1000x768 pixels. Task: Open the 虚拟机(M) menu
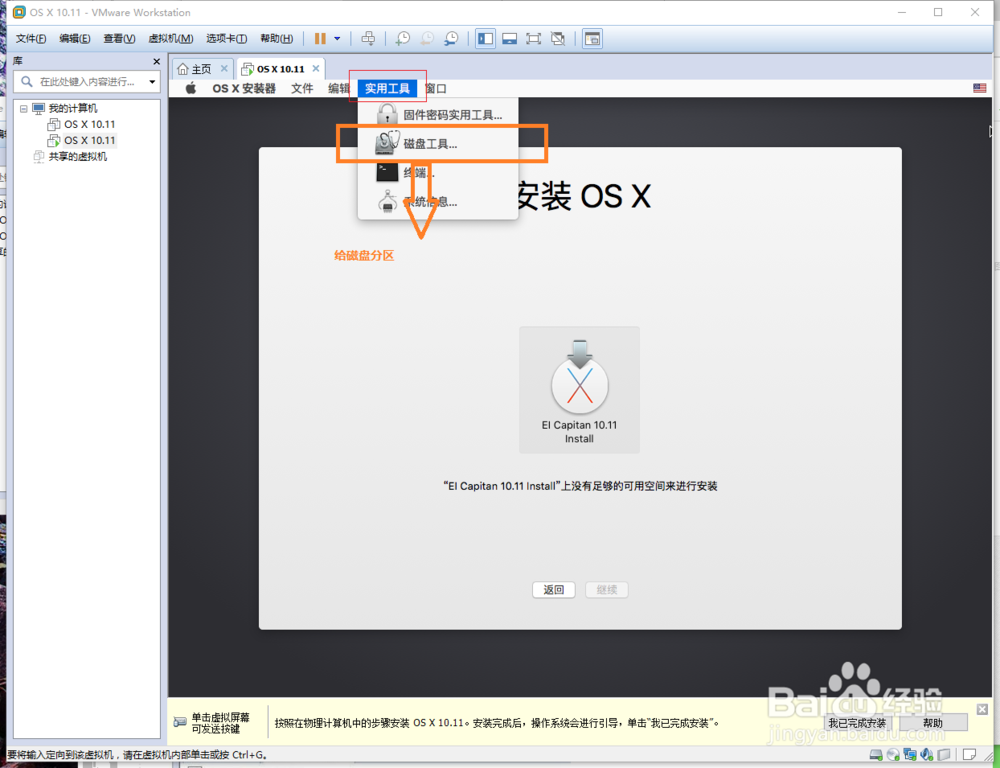[x=170, y=39]
